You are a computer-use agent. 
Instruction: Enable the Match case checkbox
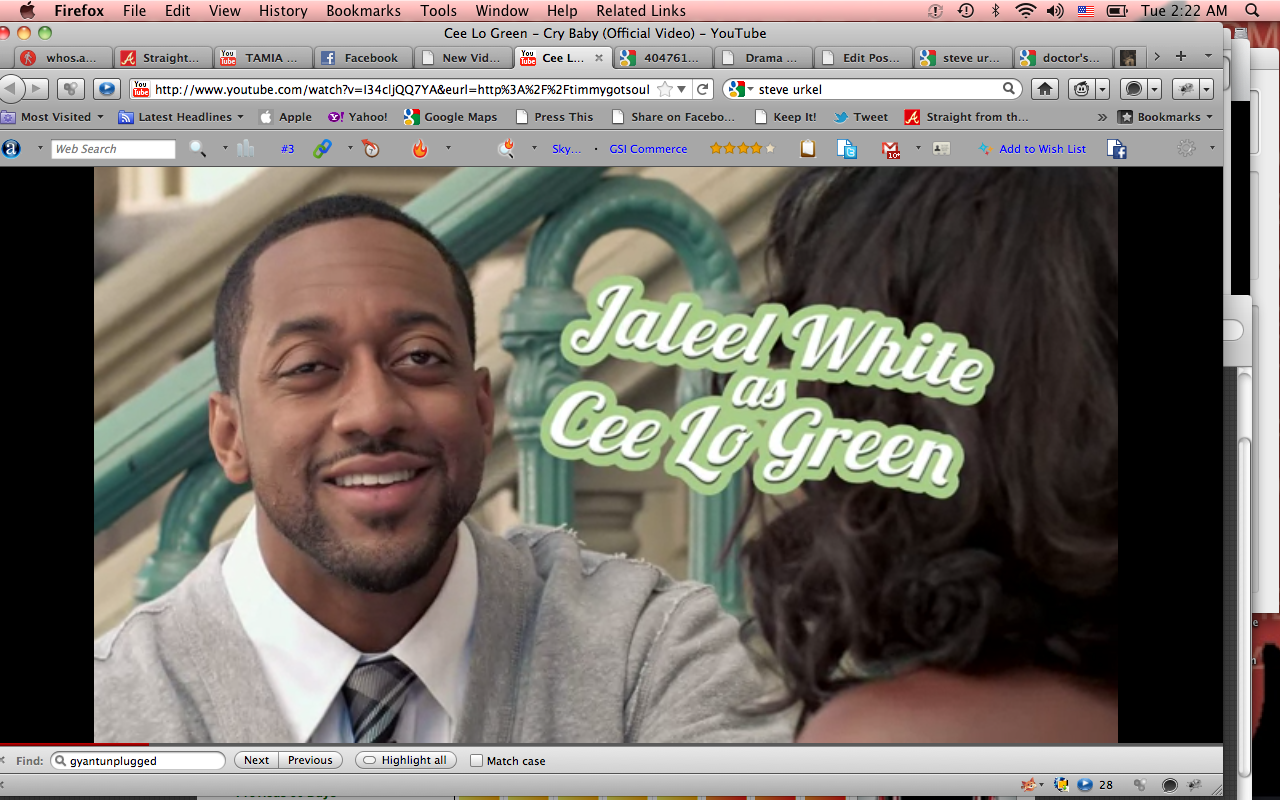[x=477, y=760]
